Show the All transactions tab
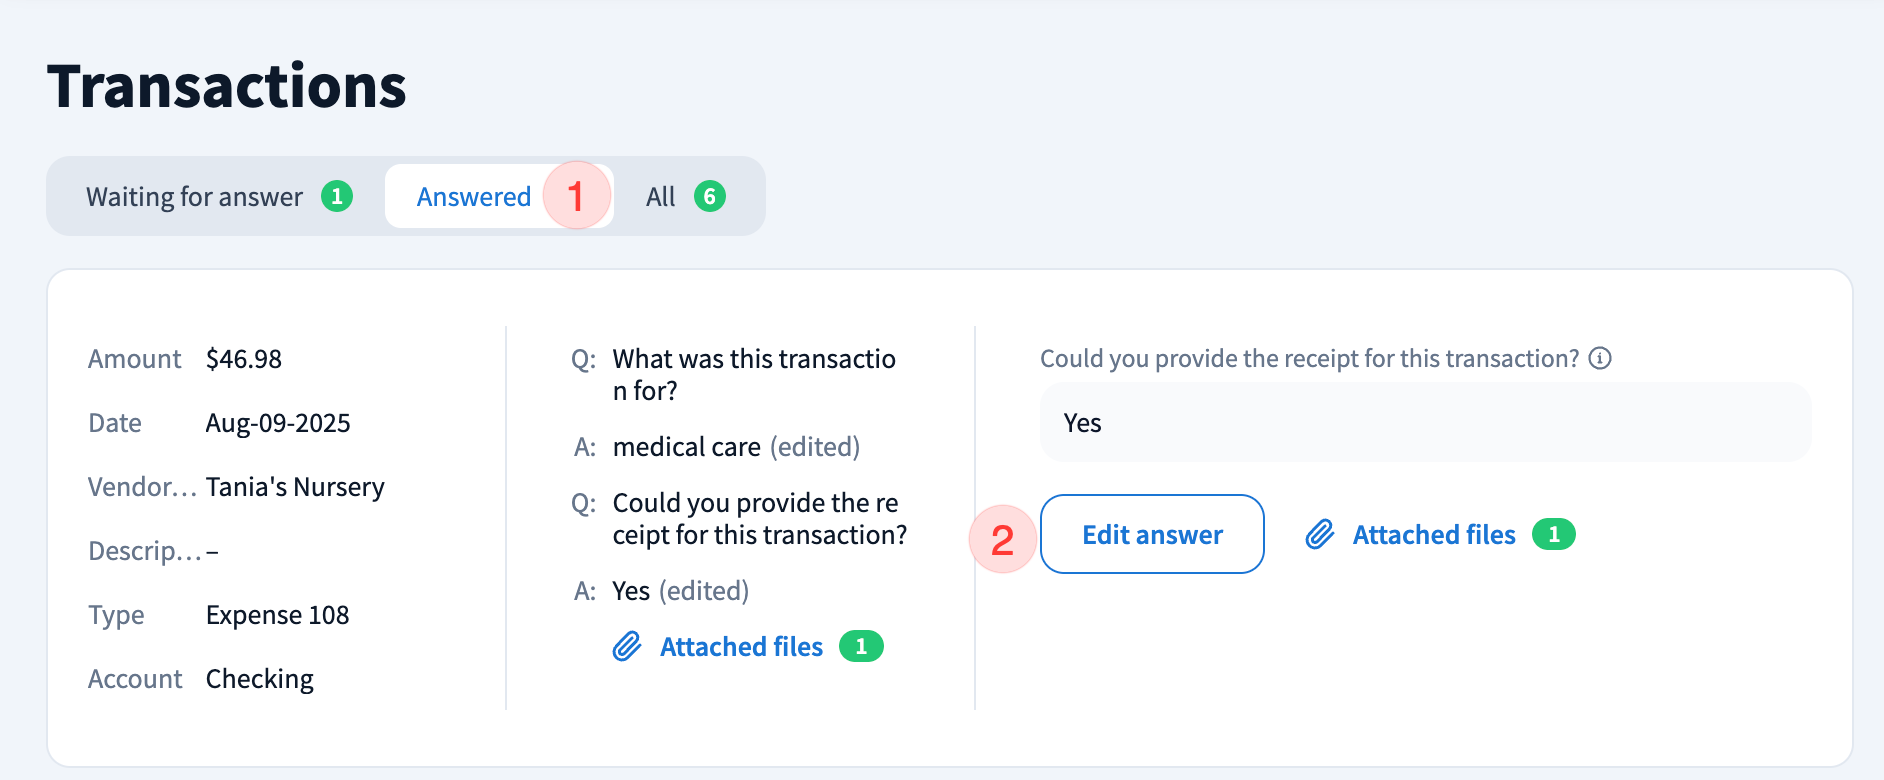This screenshot has width=1884, height=780. 661,197
